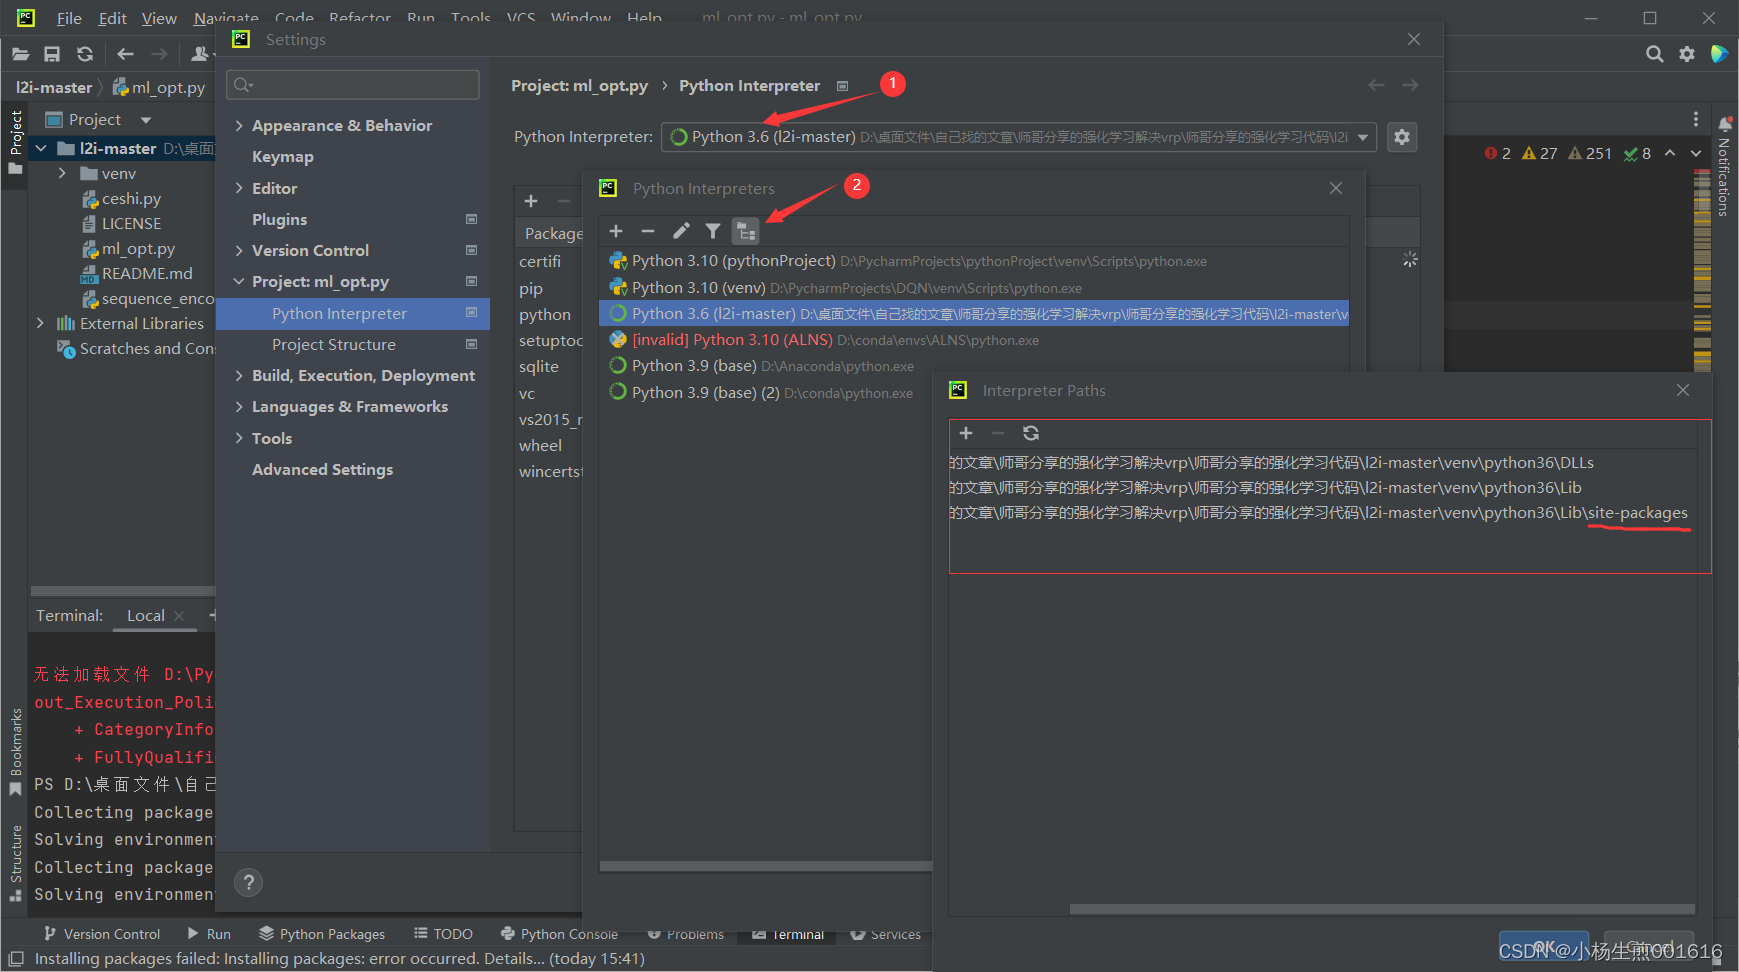
Task: Select Python 3.10 (venv) interpreter
Action: click(x=974, y=288)
